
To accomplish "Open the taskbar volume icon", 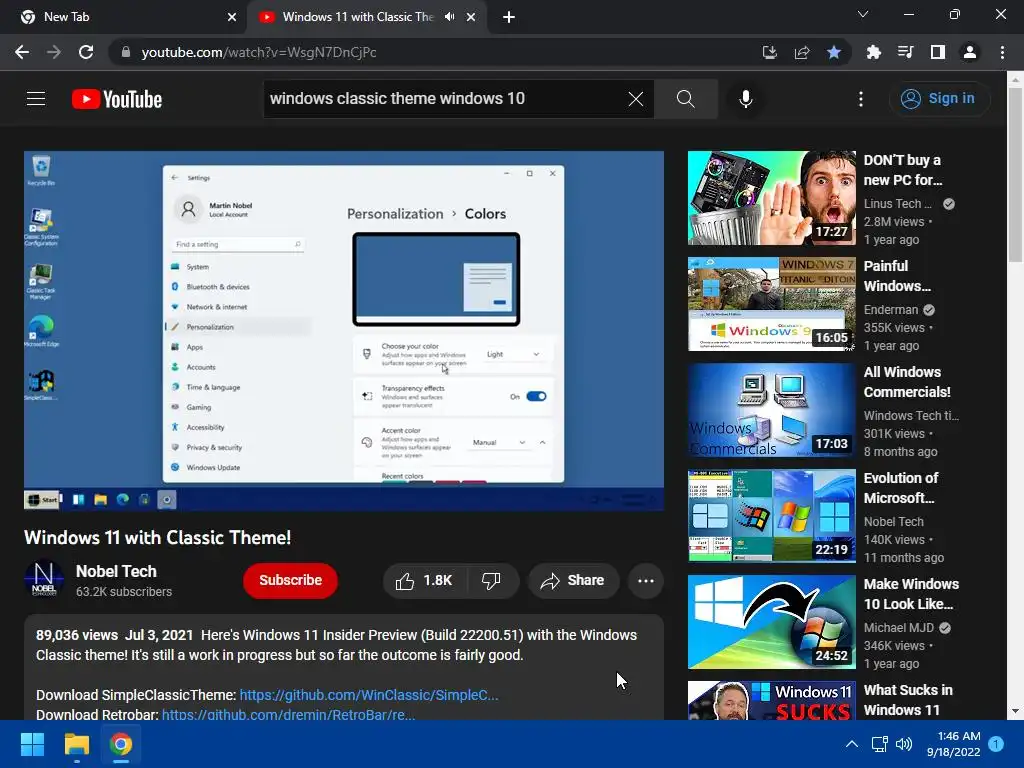I will click(x=904, y=744).
